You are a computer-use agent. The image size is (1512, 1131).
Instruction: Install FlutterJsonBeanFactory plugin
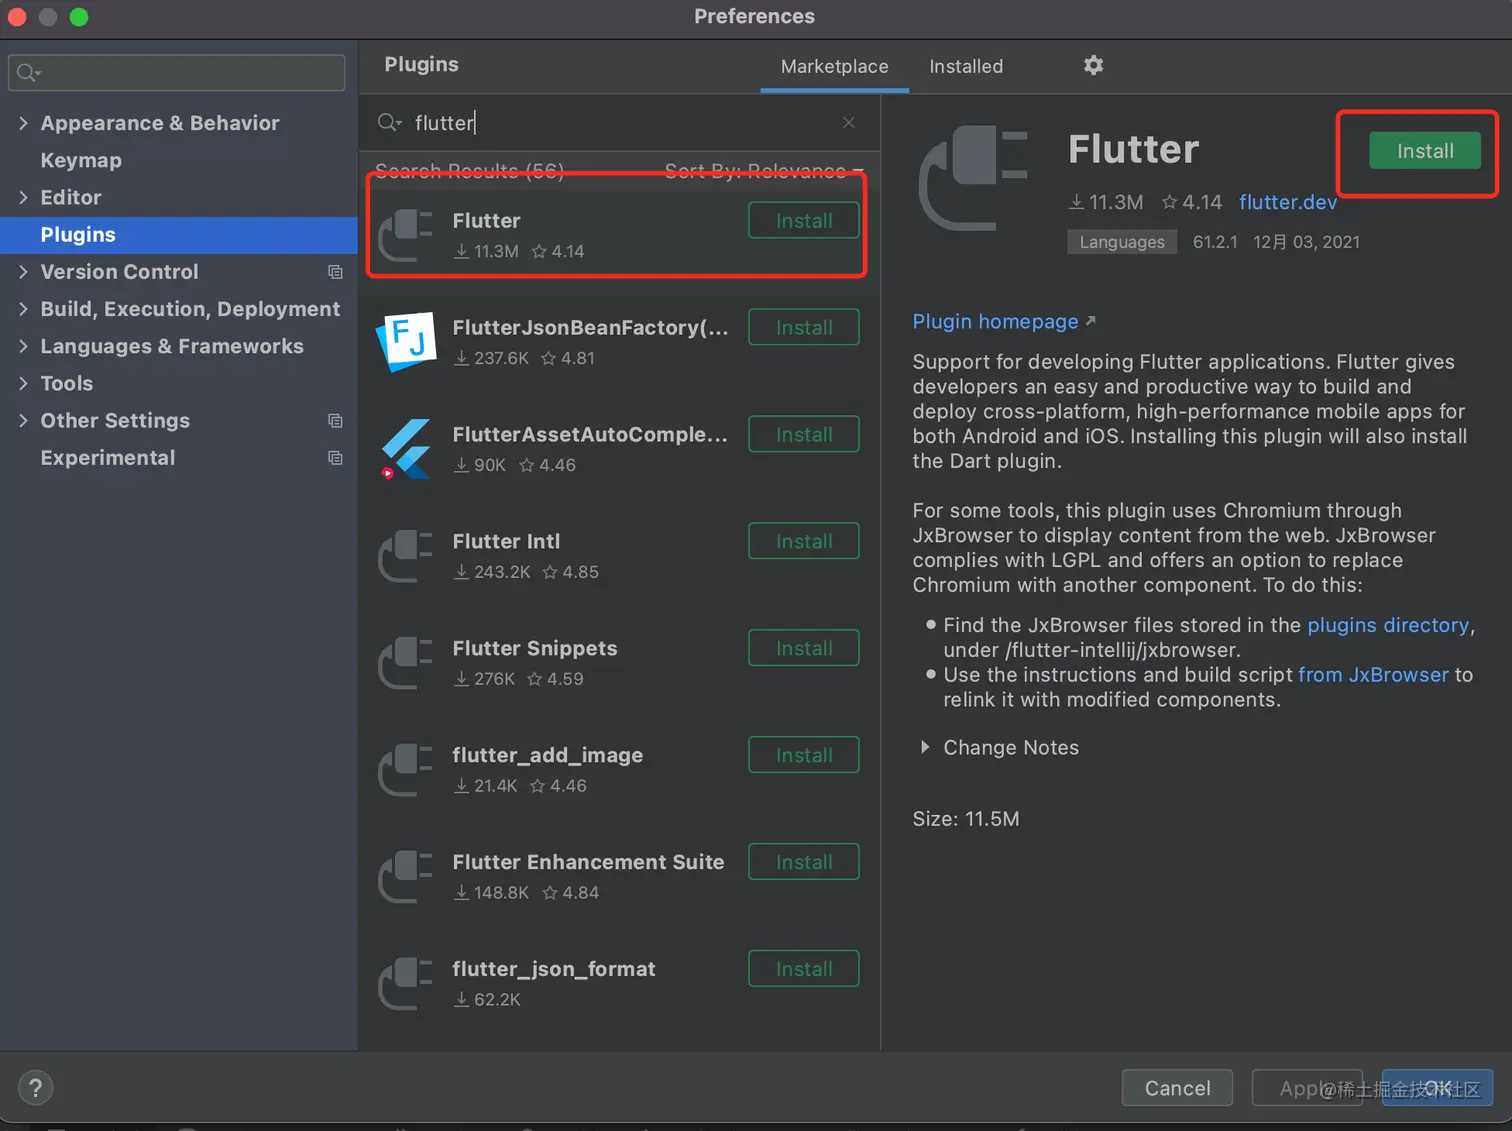point(803,328)
